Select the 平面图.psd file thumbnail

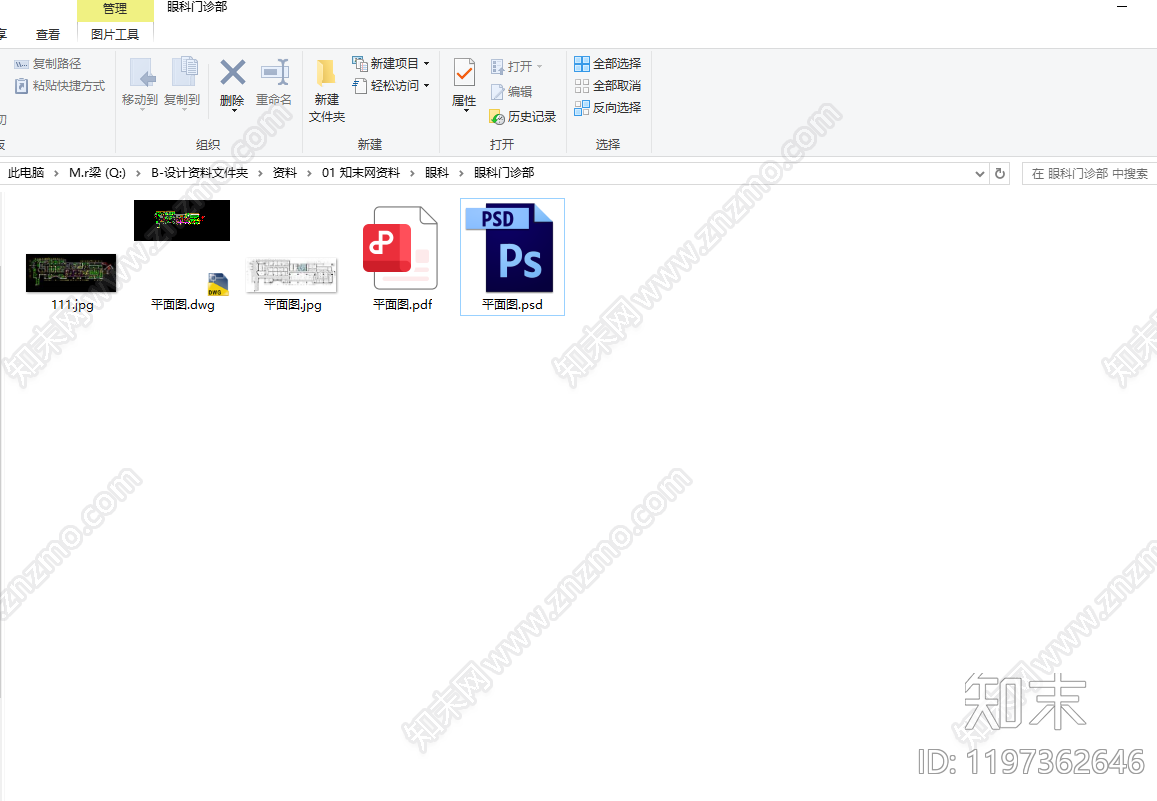pyautogui.click(x=512, y=257)
